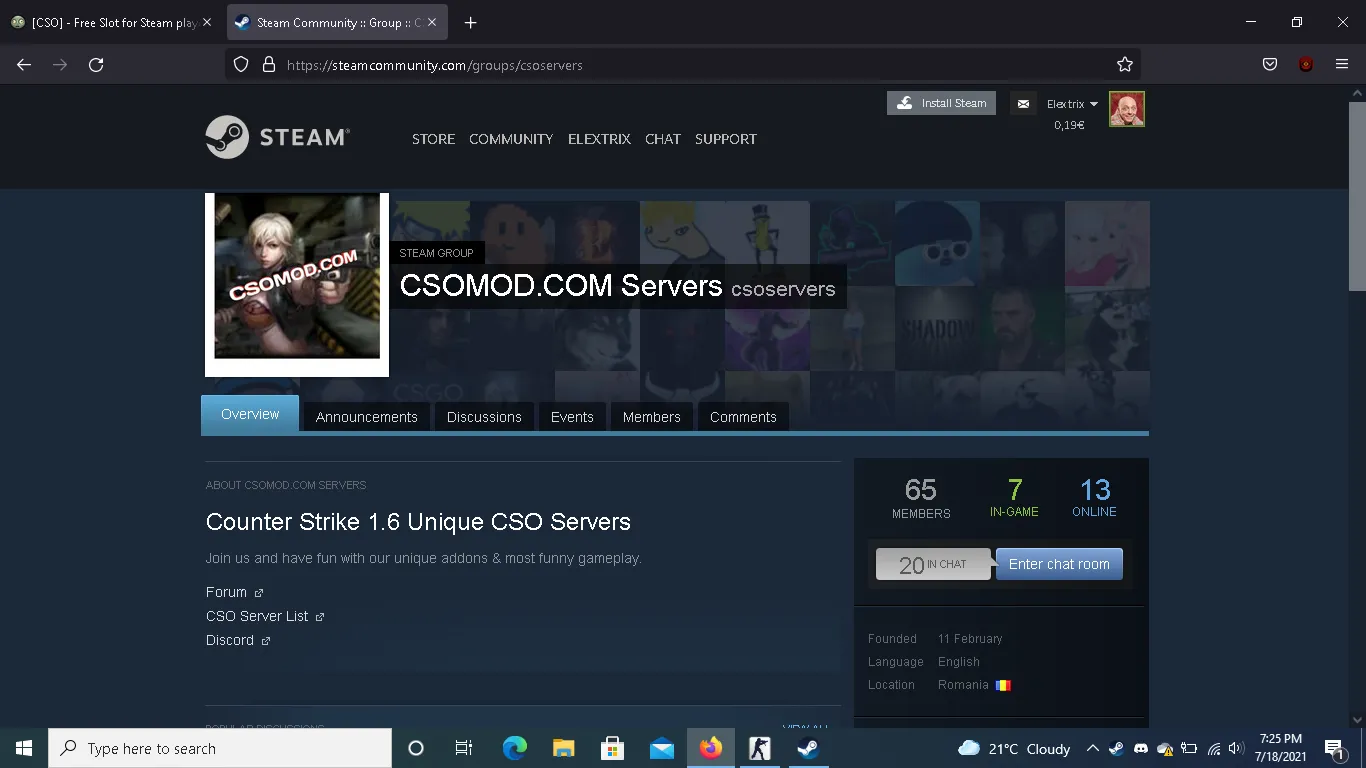
Task: Open File Explorer from taskbar
Action: [x=564, y=748]
